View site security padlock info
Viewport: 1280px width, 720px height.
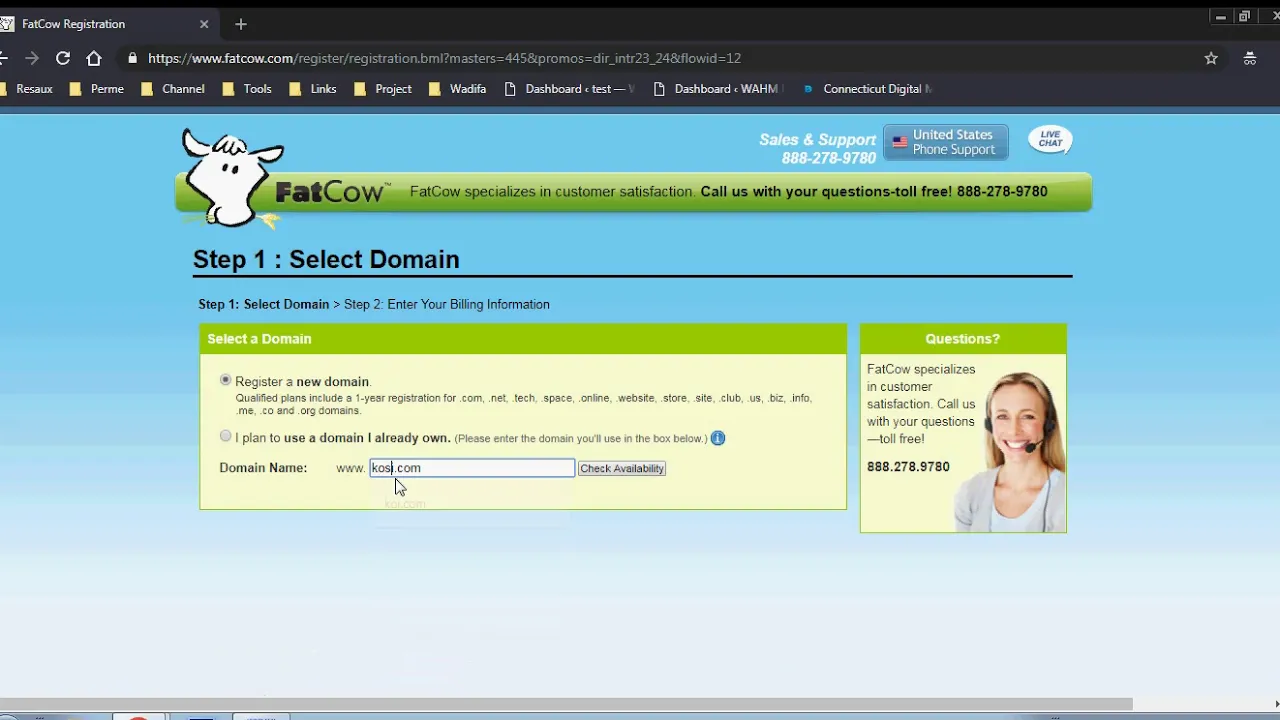[x=132, y=58]
